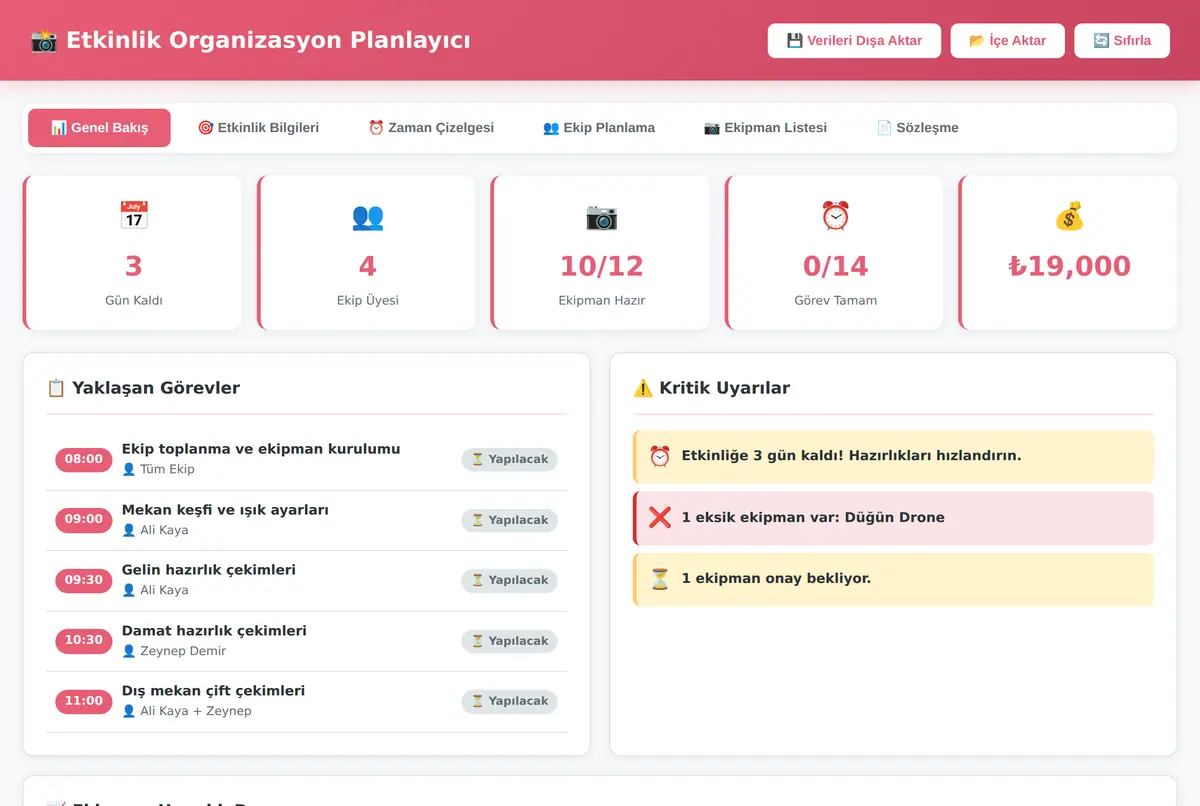The height and width of the screenshot is (806, 1200).
Task: Click the person icon next to Zeynep Demir
Action: click(128, 651)
